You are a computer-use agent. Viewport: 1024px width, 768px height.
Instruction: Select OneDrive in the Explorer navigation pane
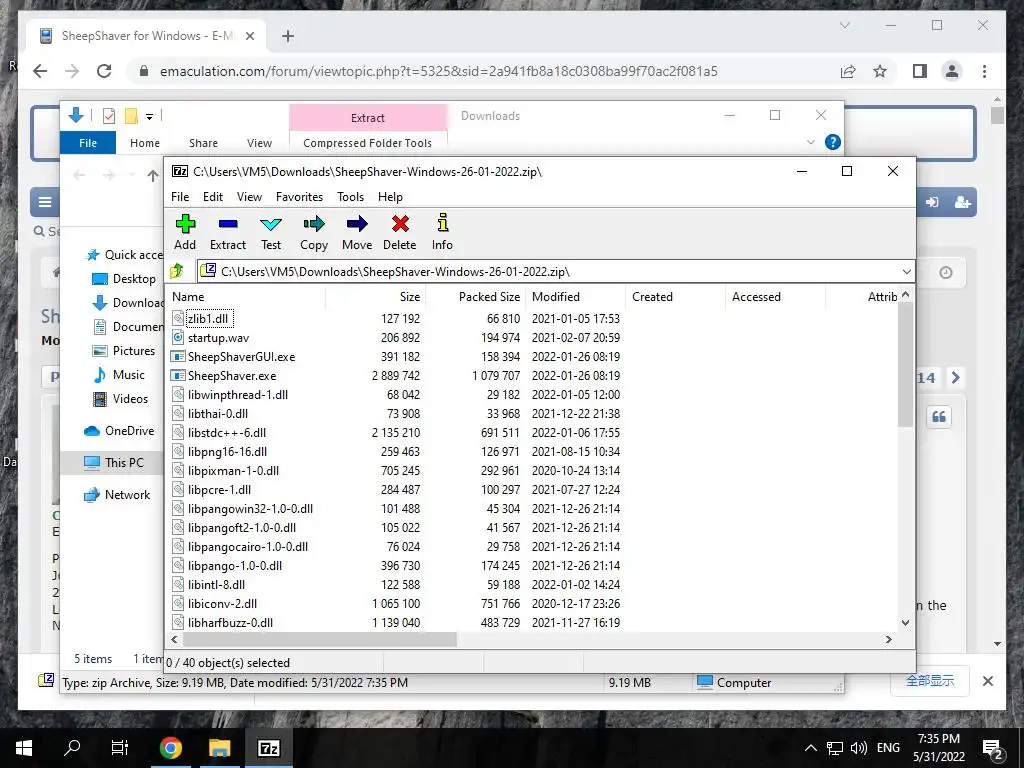120,431
